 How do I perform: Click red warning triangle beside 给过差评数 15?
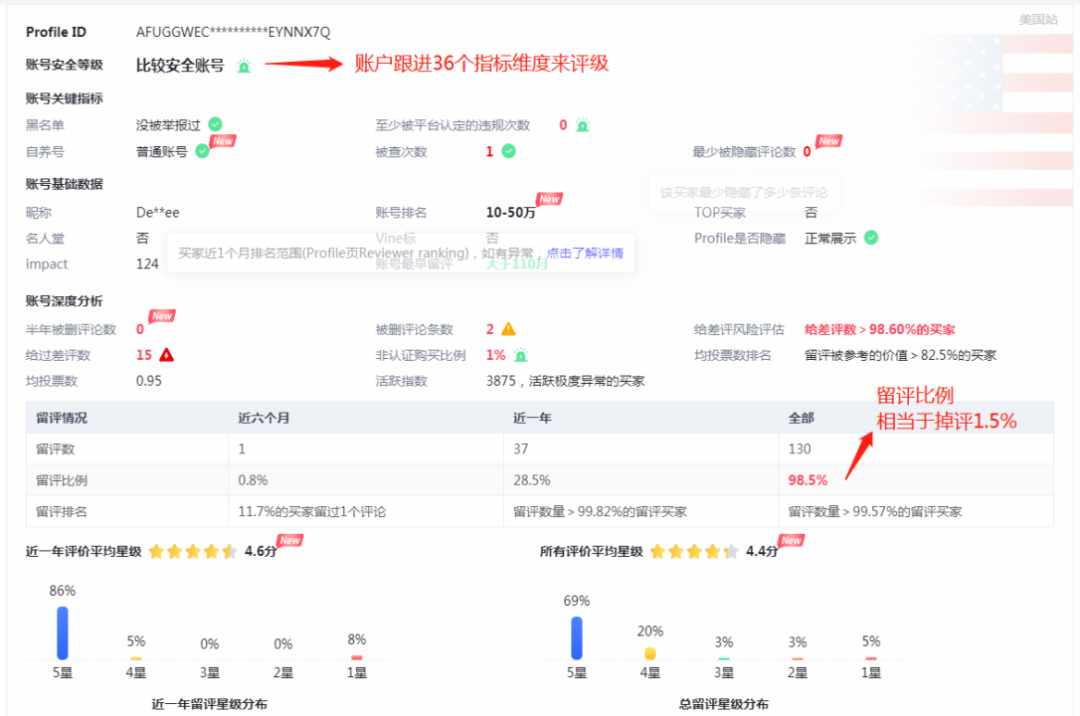(167, 355)
